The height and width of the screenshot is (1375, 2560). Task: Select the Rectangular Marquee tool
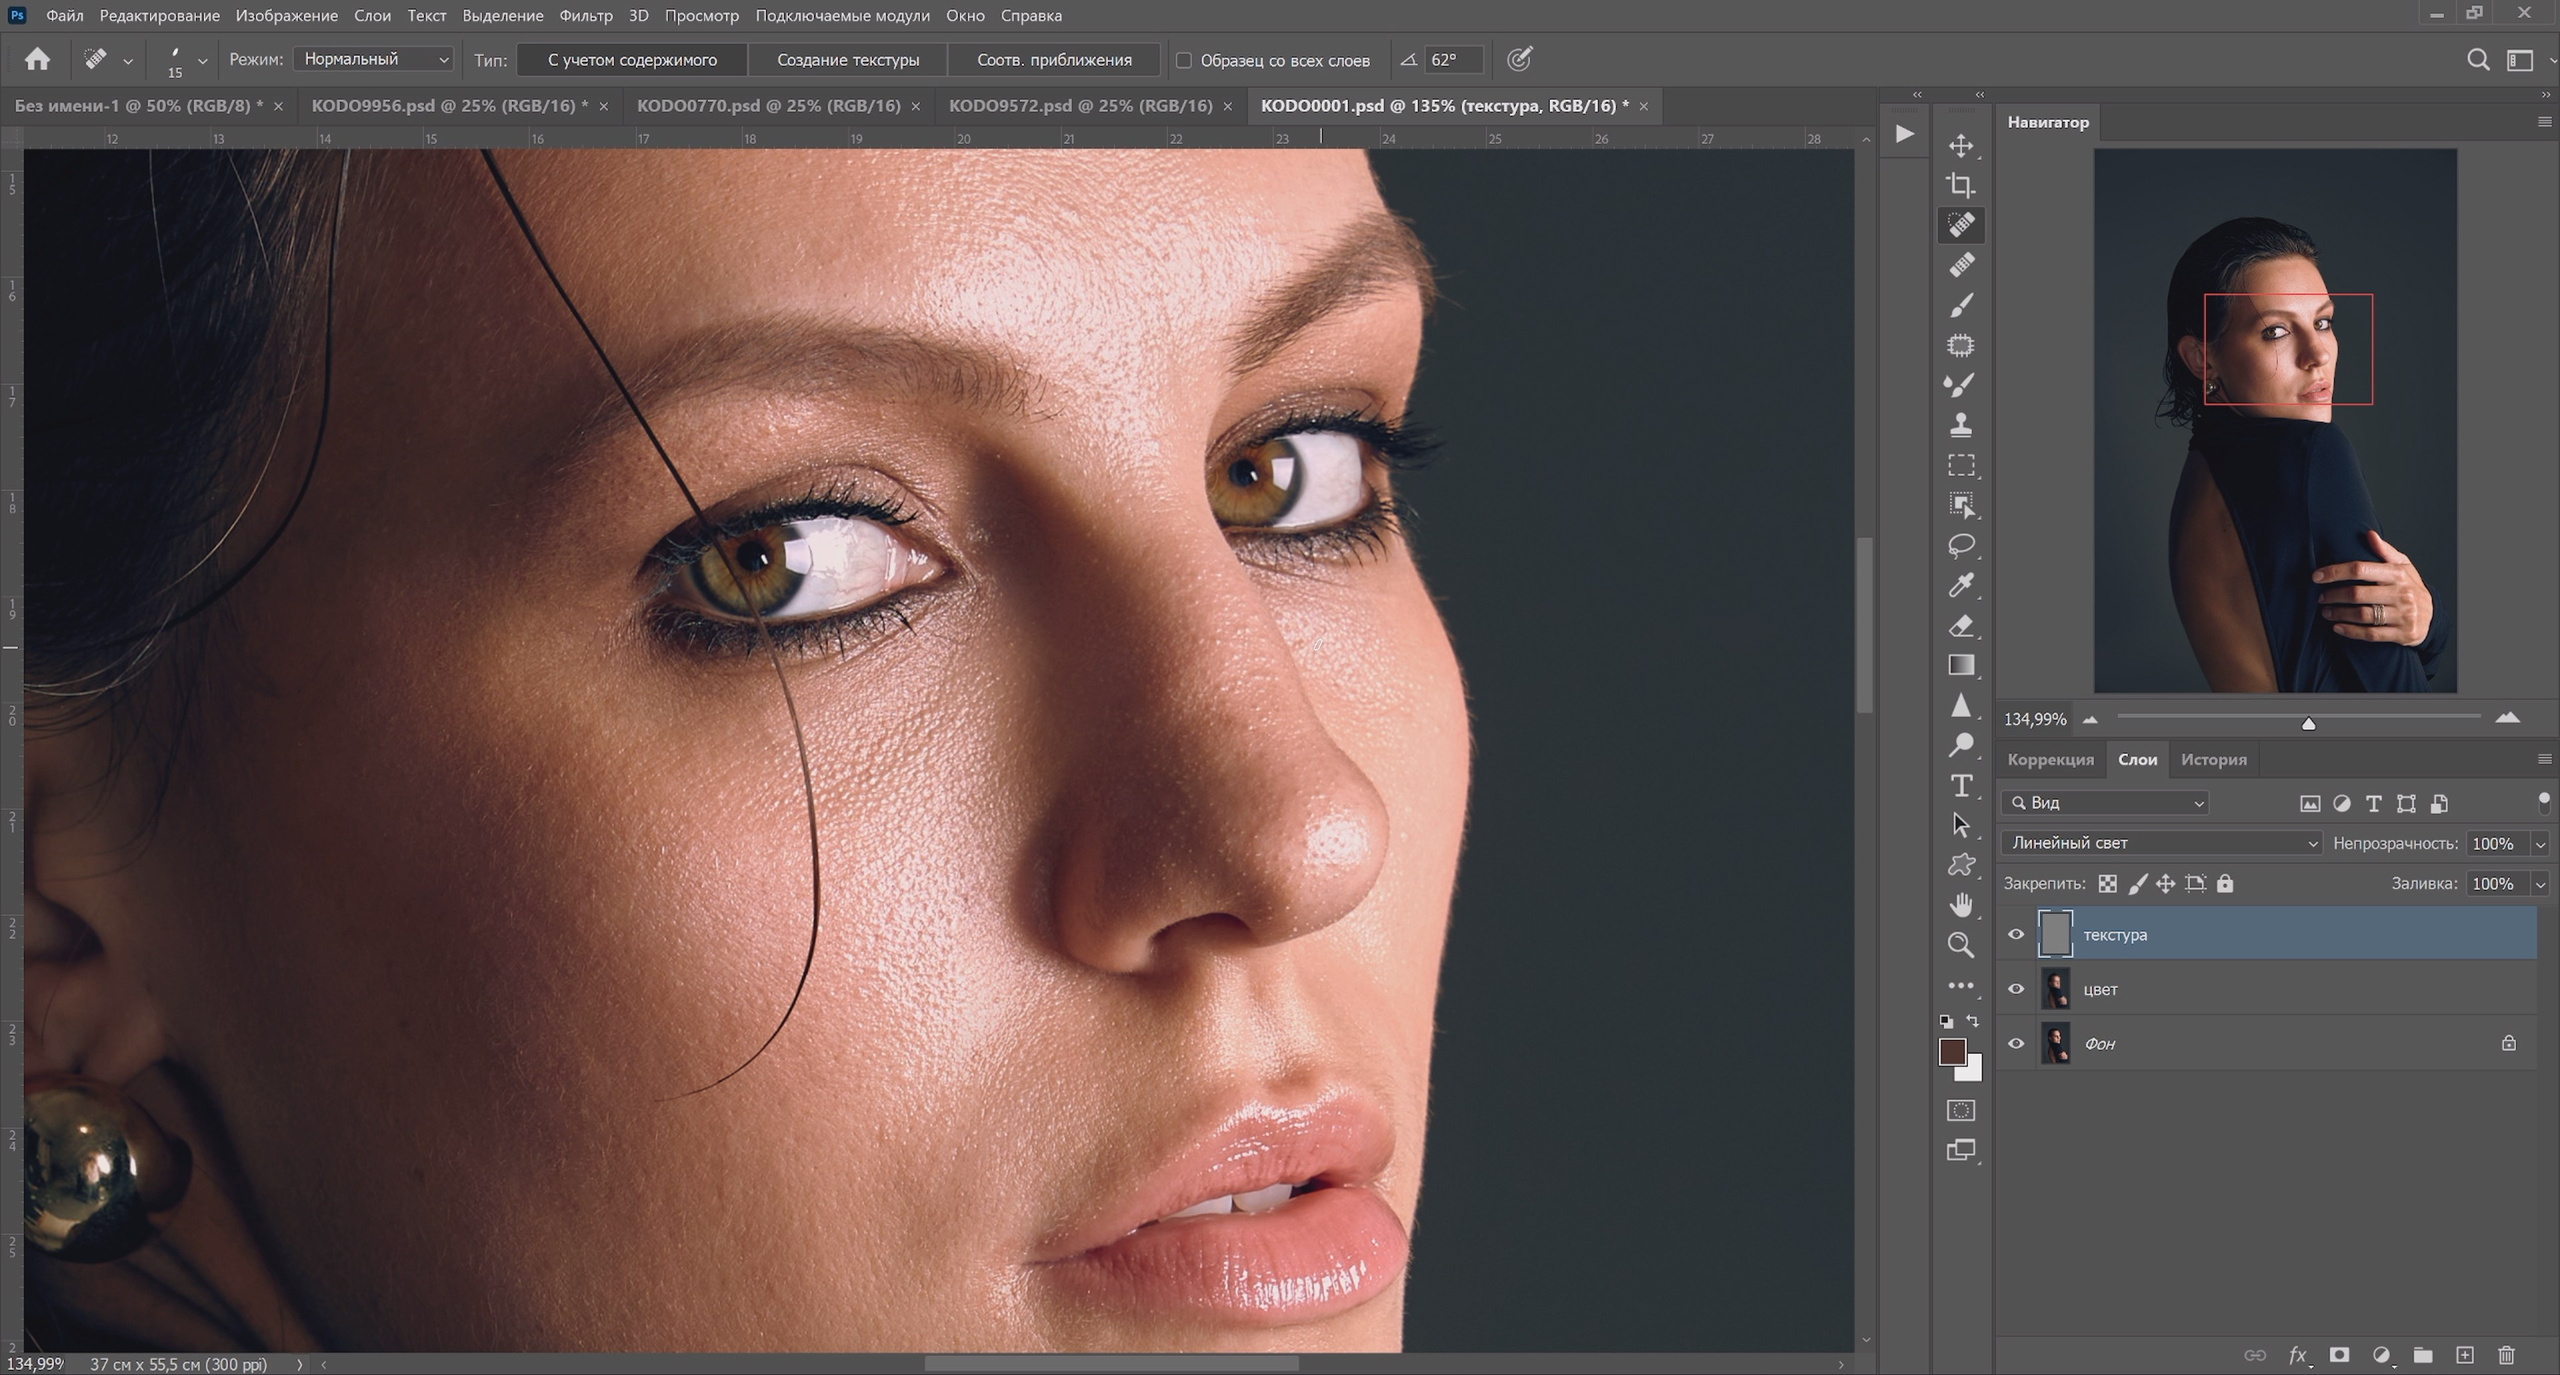pyautogui.click(x=1960, y=465)
